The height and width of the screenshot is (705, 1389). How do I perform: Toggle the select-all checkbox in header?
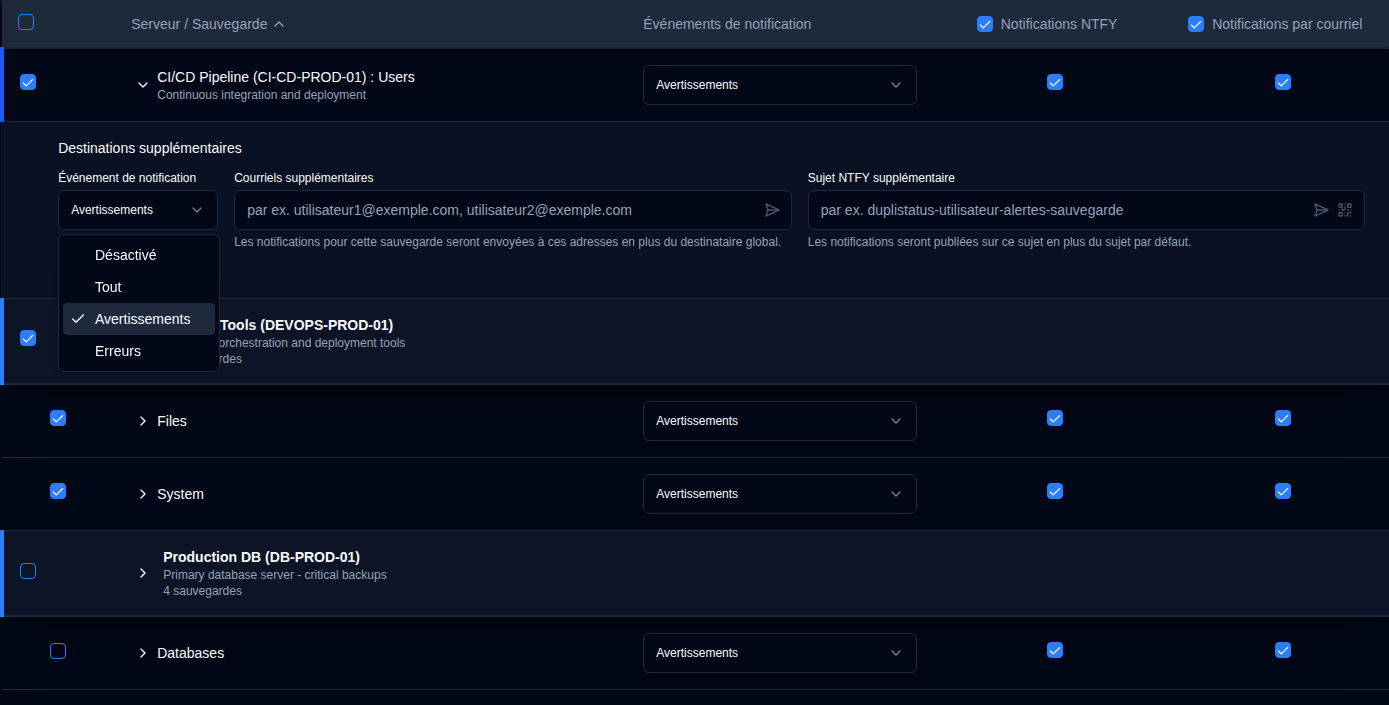26,22
